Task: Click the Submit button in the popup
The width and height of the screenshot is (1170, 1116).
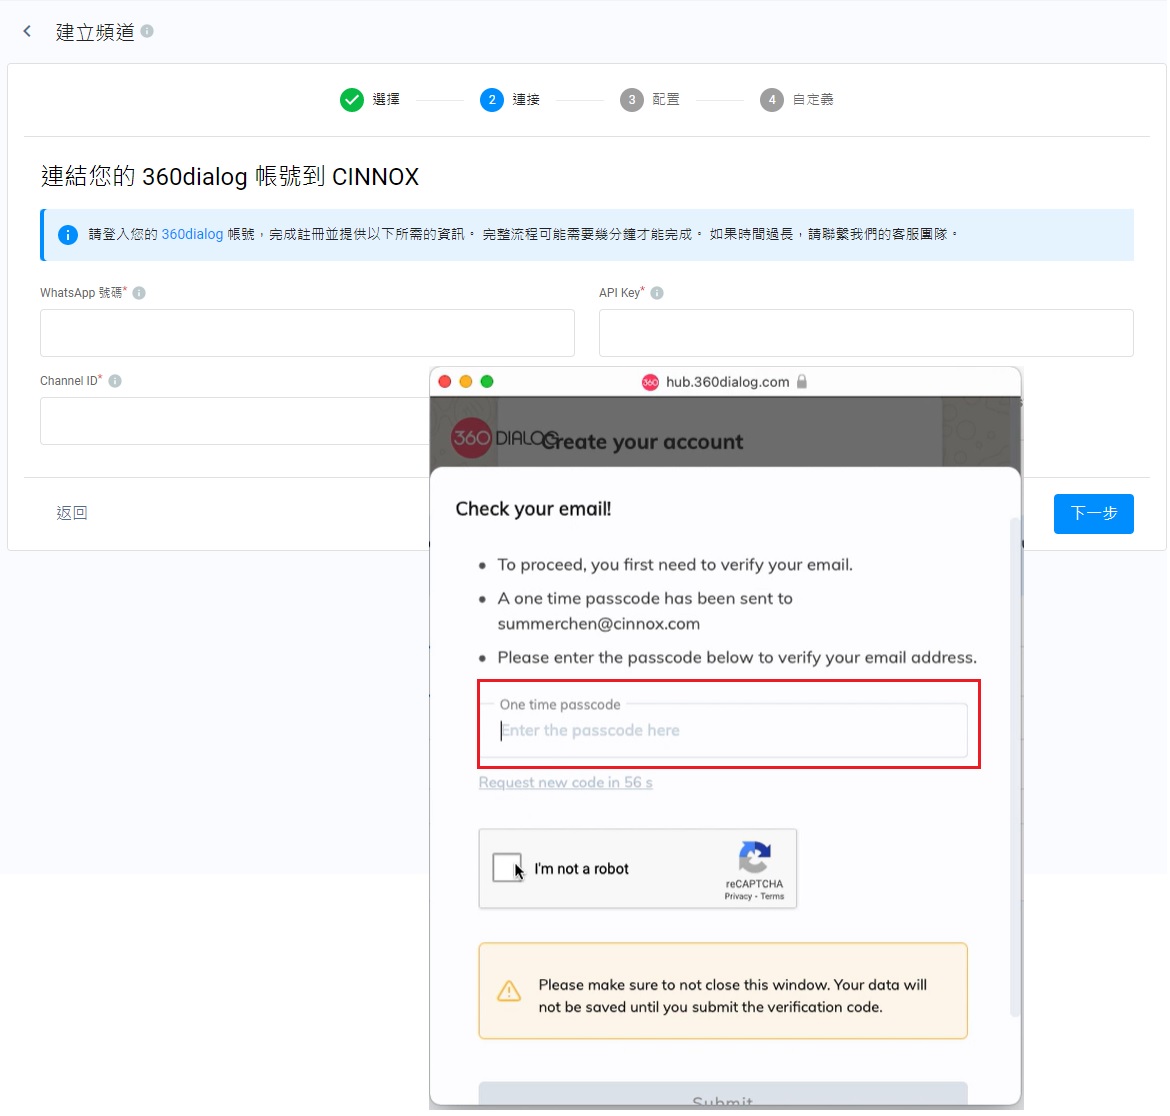Action: [723, 1095]
